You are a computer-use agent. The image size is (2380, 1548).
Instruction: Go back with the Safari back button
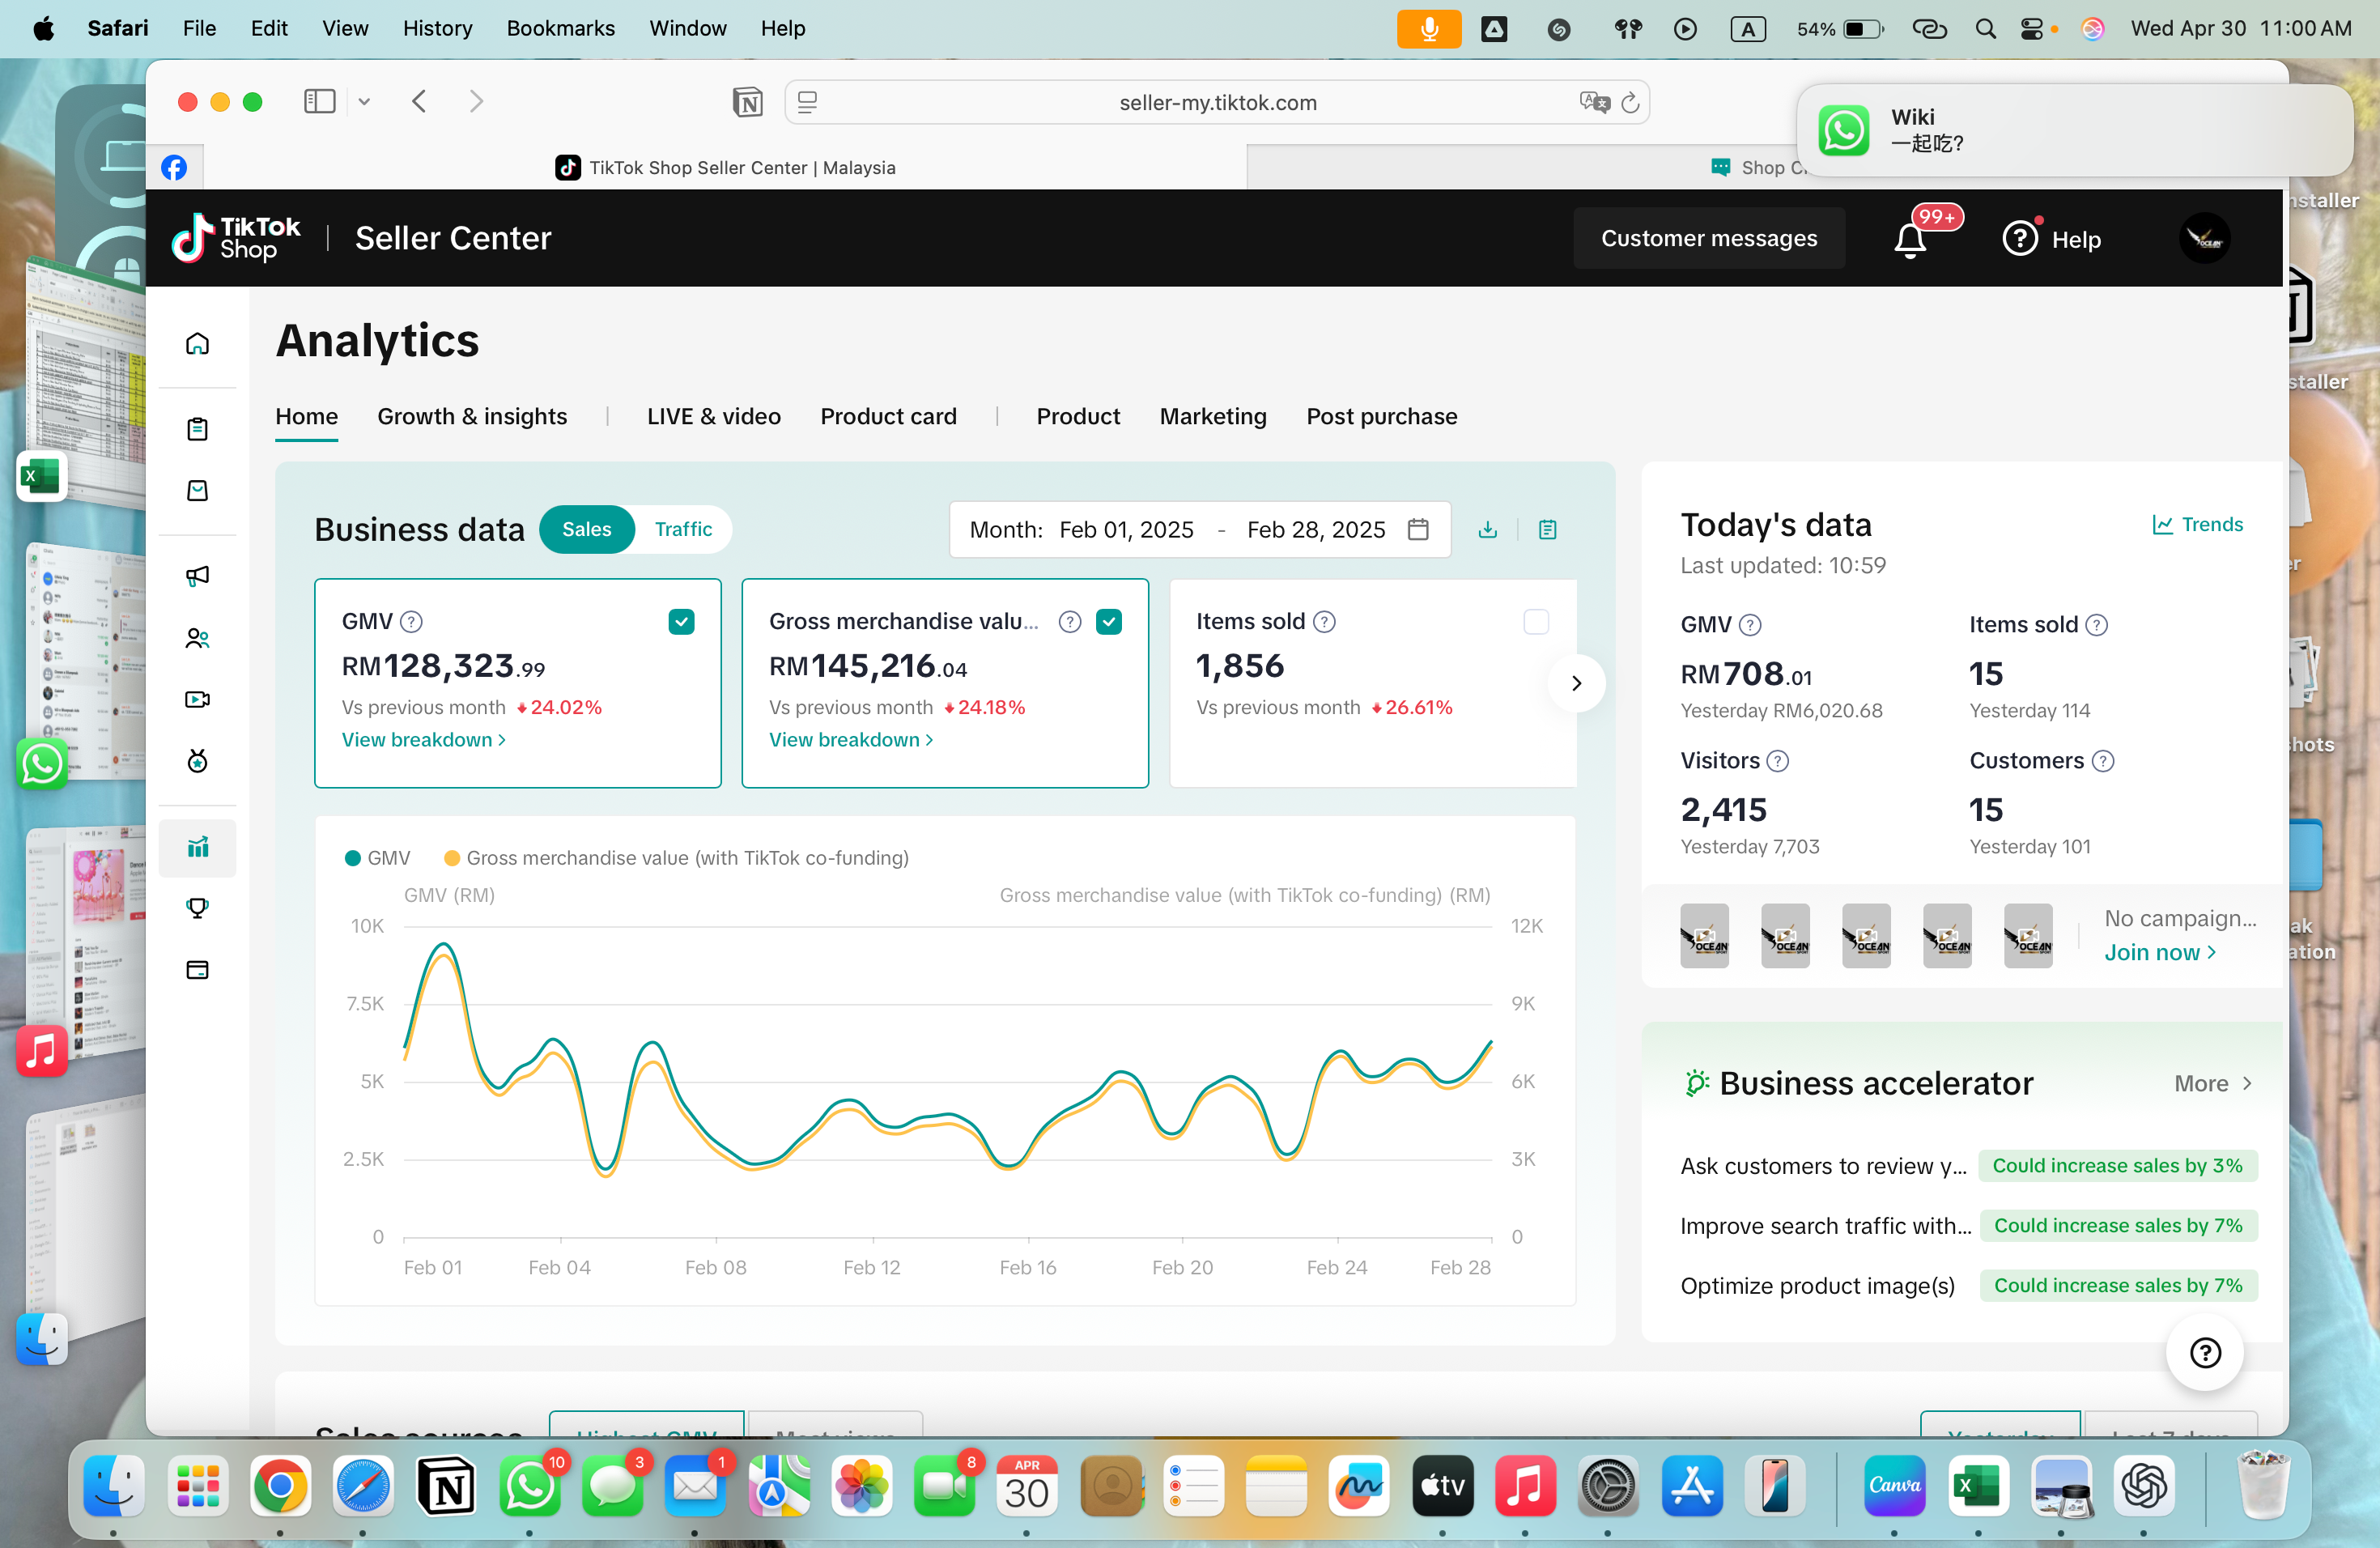tap(419, 102)
